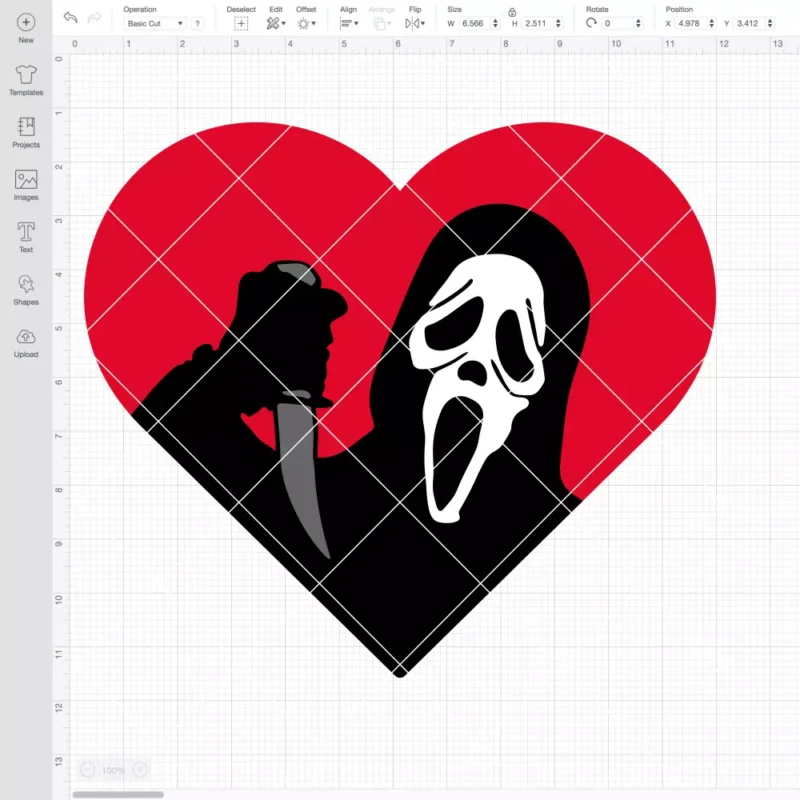
Task: Open the Images library
Action: point(26,186)
